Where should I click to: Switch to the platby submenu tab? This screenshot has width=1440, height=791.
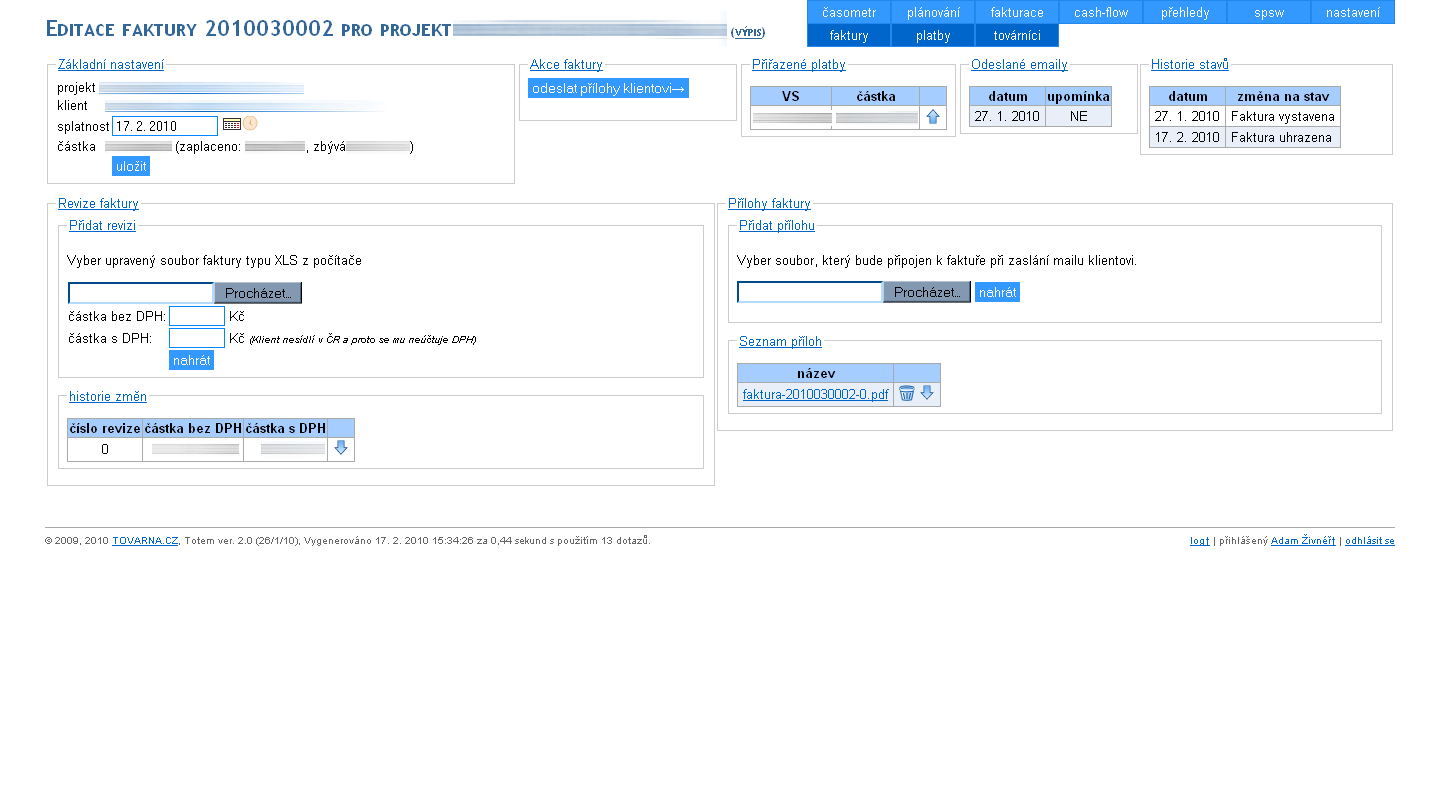coord(933,35)
